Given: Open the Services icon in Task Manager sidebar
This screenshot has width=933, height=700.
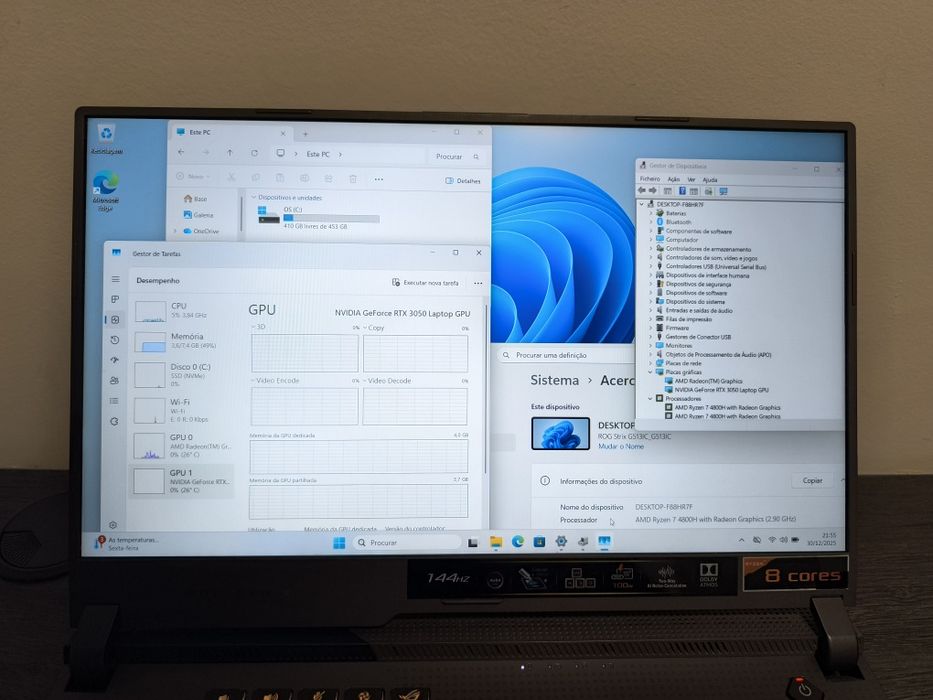Looking at the screenshot, I should (114, 421).
